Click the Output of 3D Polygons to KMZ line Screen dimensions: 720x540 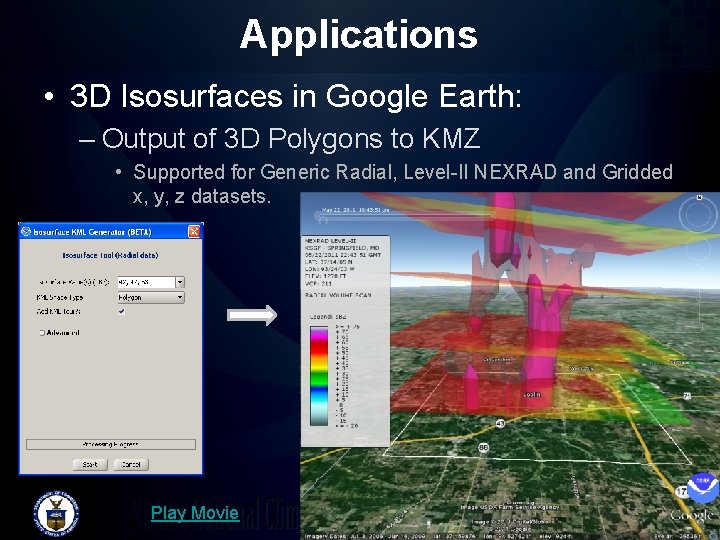(x=291, y=138)
